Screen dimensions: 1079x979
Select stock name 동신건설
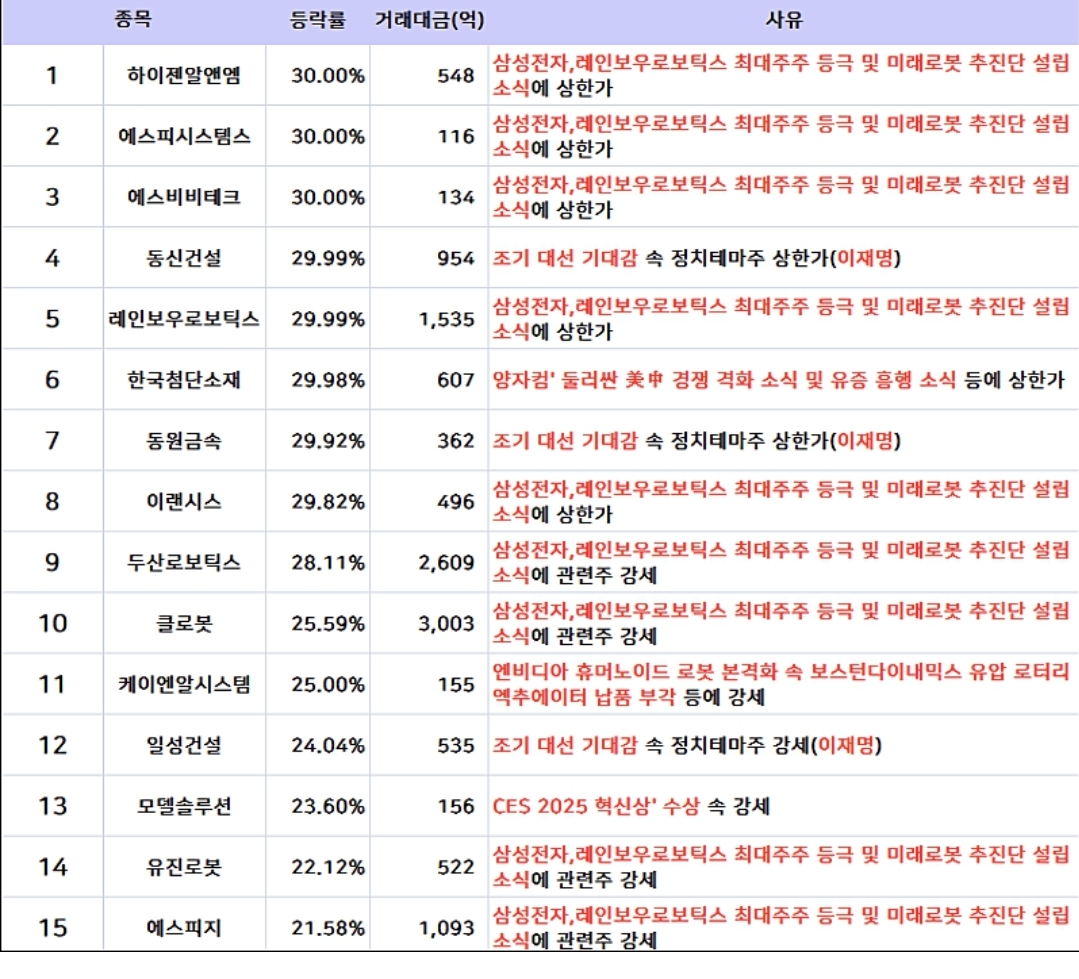(x=184, y=258)
